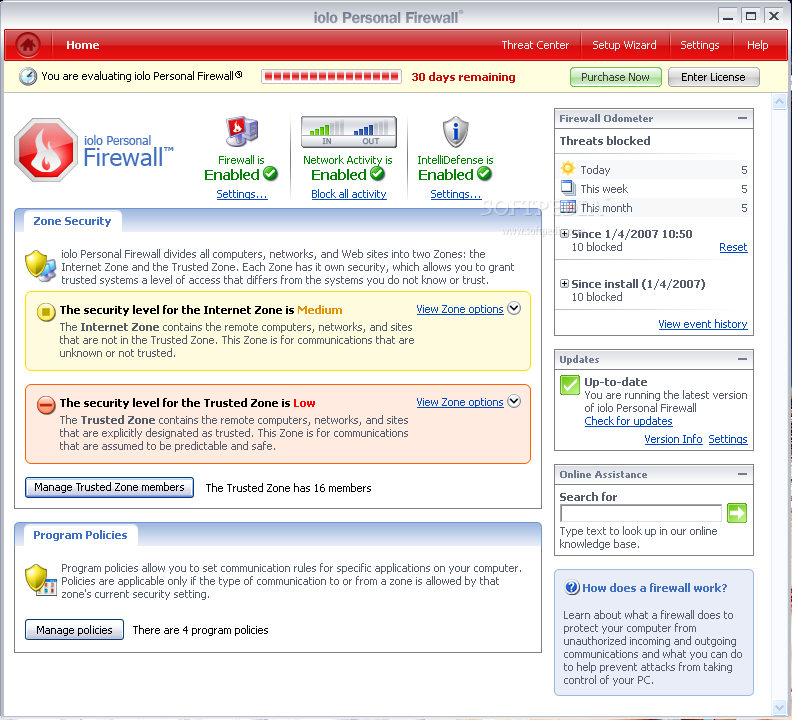Click Check for updates link
792x720 pixels.
628,421
